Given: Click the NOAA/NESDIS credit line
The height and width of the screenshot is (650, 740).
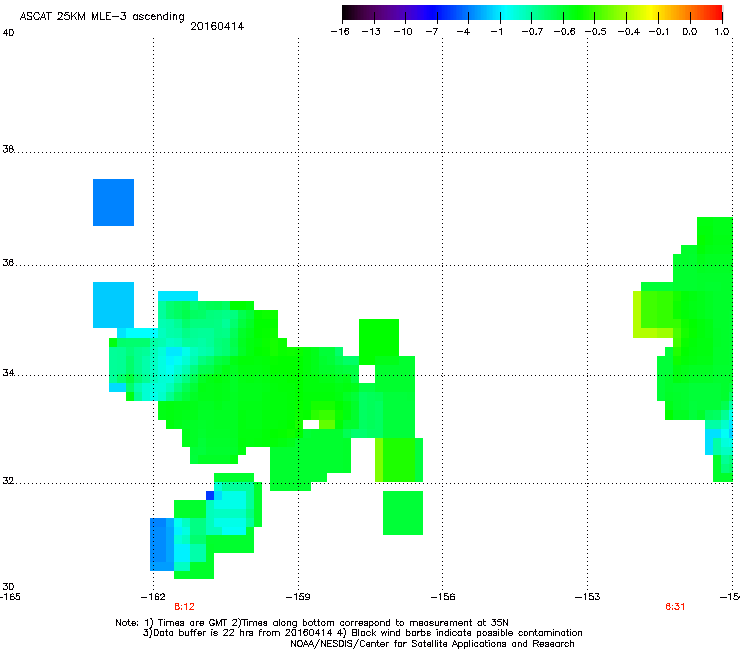Looking at the screenshot, I should click(432, 644).
